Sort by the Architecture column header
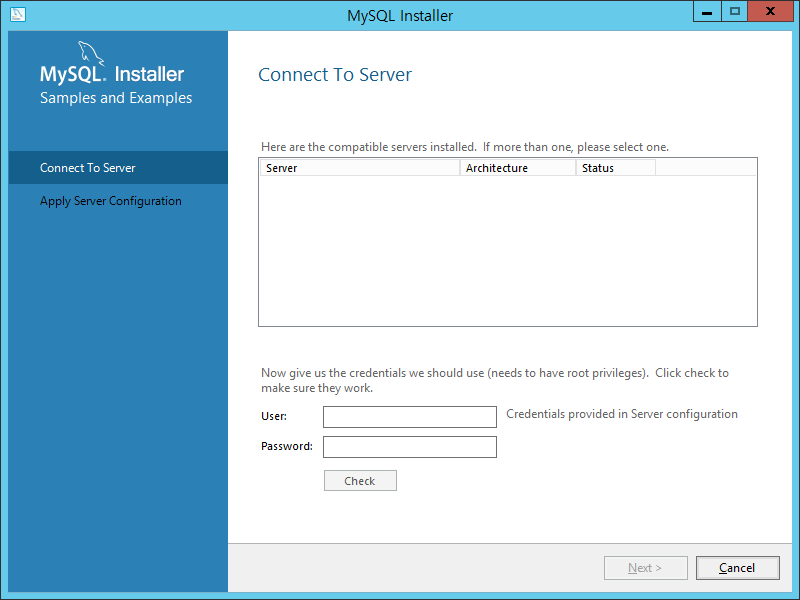This screenshot has height=600, width=800. click(518, 168)
